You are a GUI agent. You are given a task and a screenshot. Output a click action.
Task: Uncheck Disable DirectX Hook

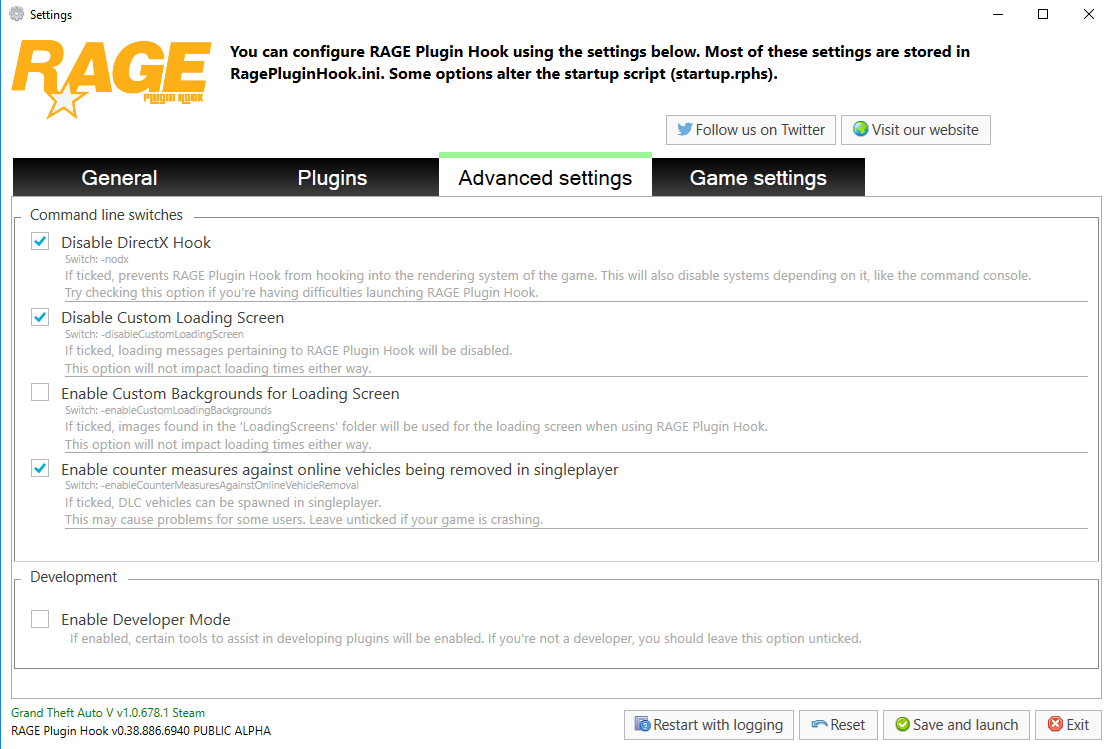(x=40, y=241)
